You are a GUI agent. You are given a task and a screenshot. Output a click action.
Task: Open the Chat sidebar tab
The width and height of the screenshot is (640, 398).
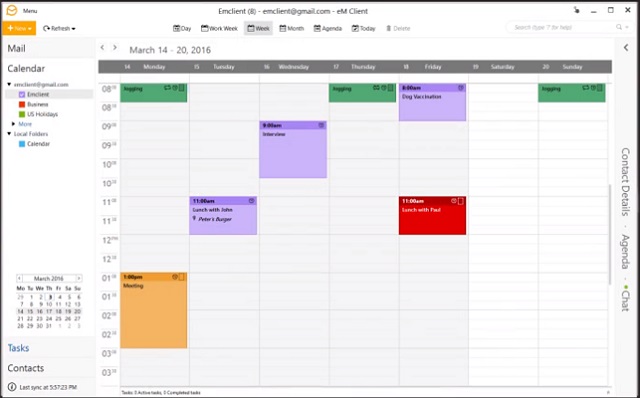(625, 299)
